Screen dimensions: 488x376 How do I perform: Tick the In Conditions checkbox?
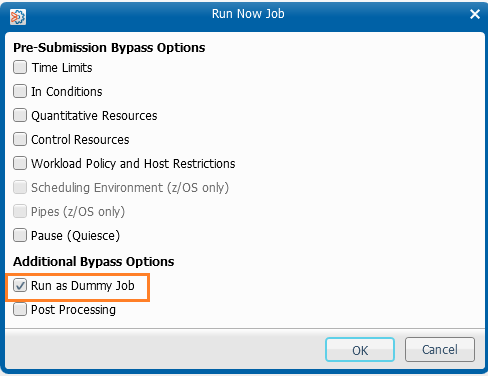click(x=20, y=91)
